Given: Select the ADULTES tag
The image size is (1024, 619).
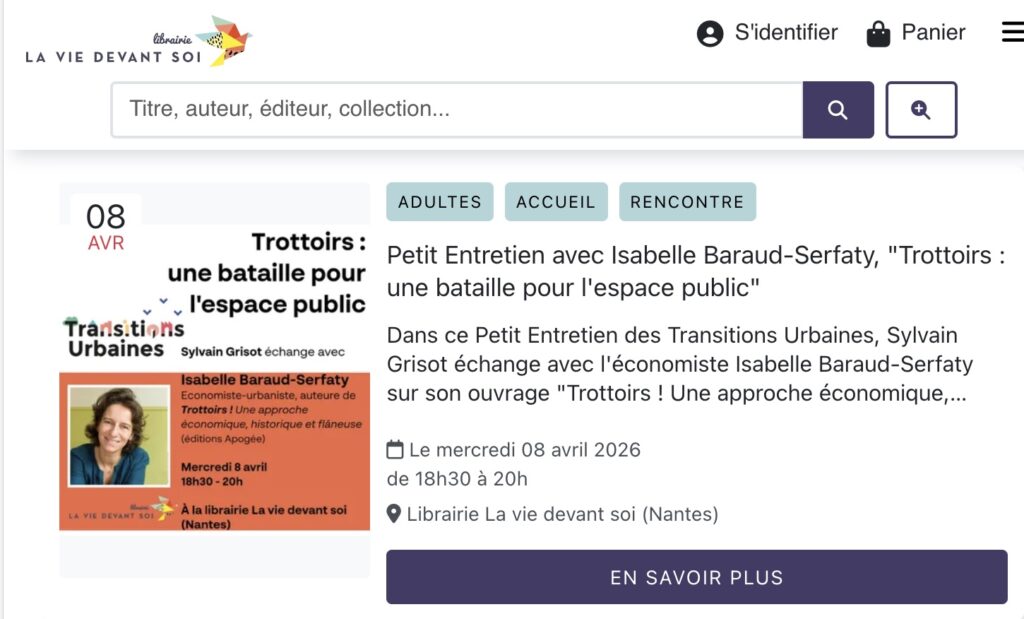Looking at the screenshot, I should click(439, 202).
